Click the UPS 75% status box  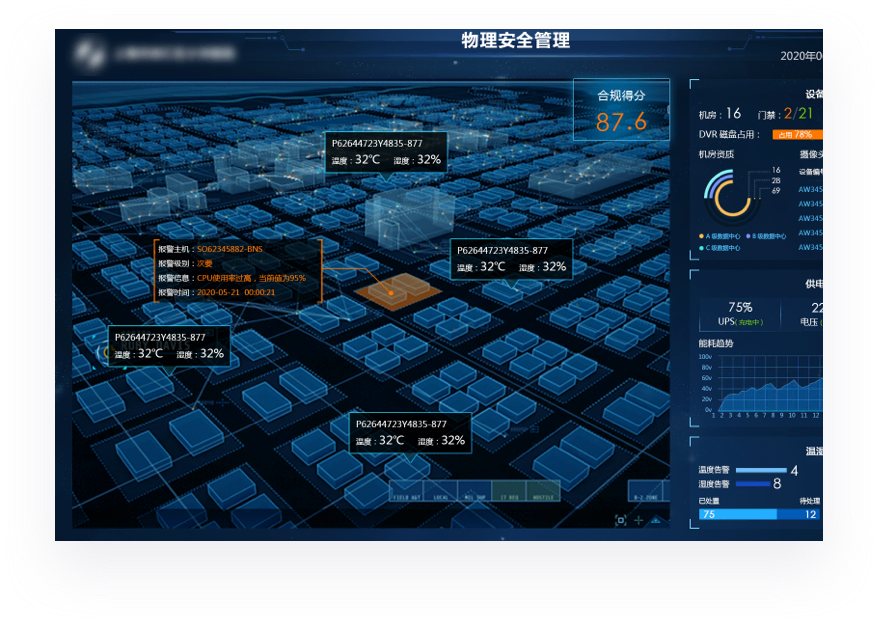pyautogui.click(x=740, y=314)
